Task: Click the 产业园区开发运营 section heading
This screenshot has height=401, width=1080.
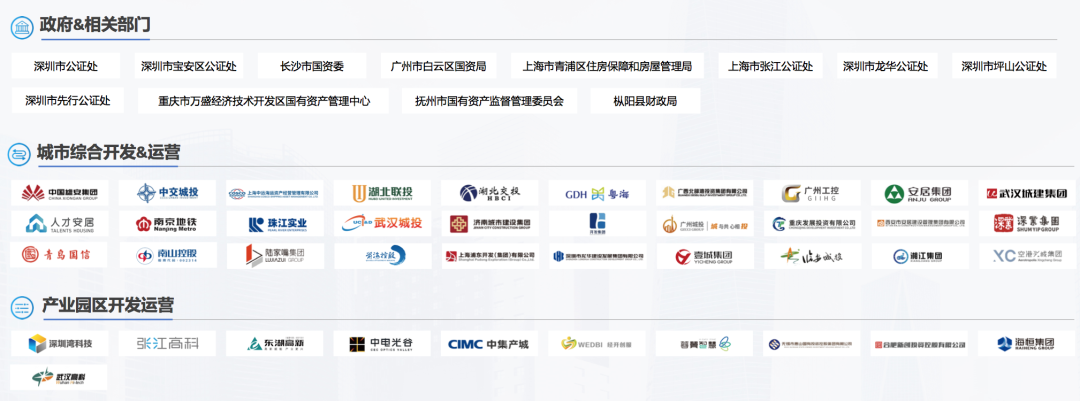Action: 107,304
